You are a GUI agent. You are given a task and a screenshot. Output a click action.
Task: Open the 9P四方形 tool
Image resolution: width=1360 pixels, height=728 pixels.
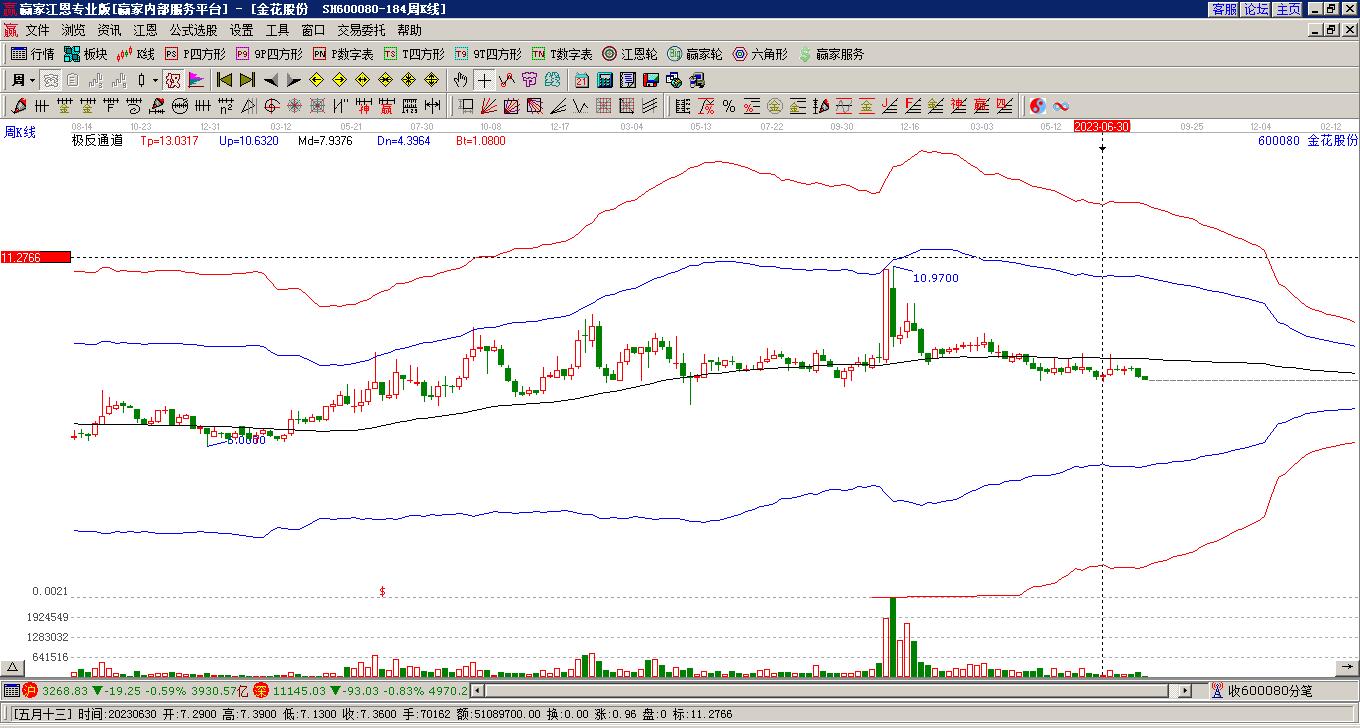point(268,54)
